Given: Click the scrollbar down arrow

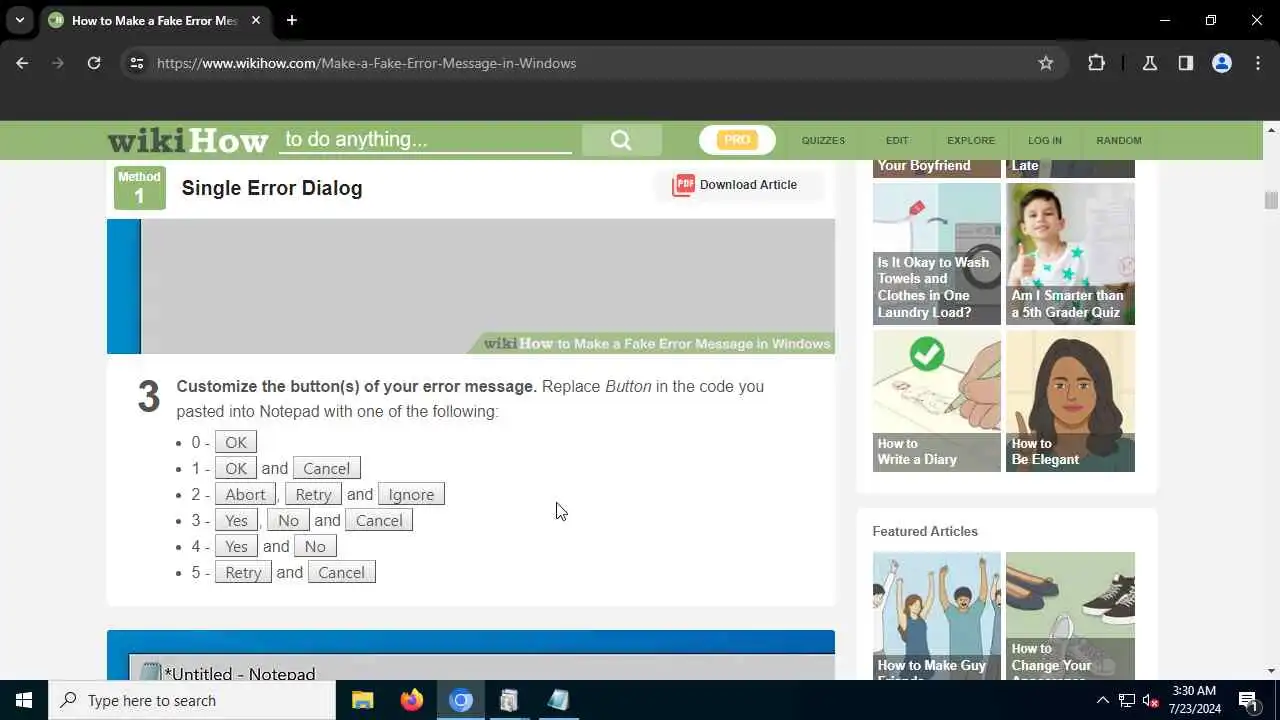Looking at the screenshot, I should (x=1271, y=671).
